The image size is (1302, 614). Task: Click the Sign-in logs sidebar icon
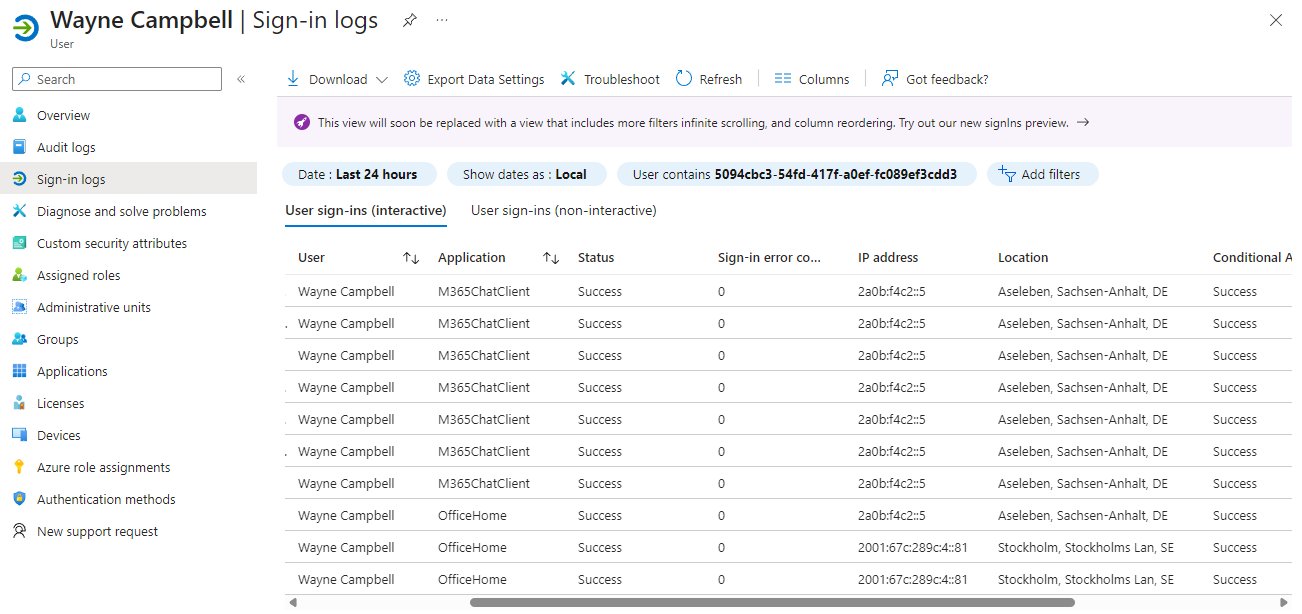click(x=19, y=179)
